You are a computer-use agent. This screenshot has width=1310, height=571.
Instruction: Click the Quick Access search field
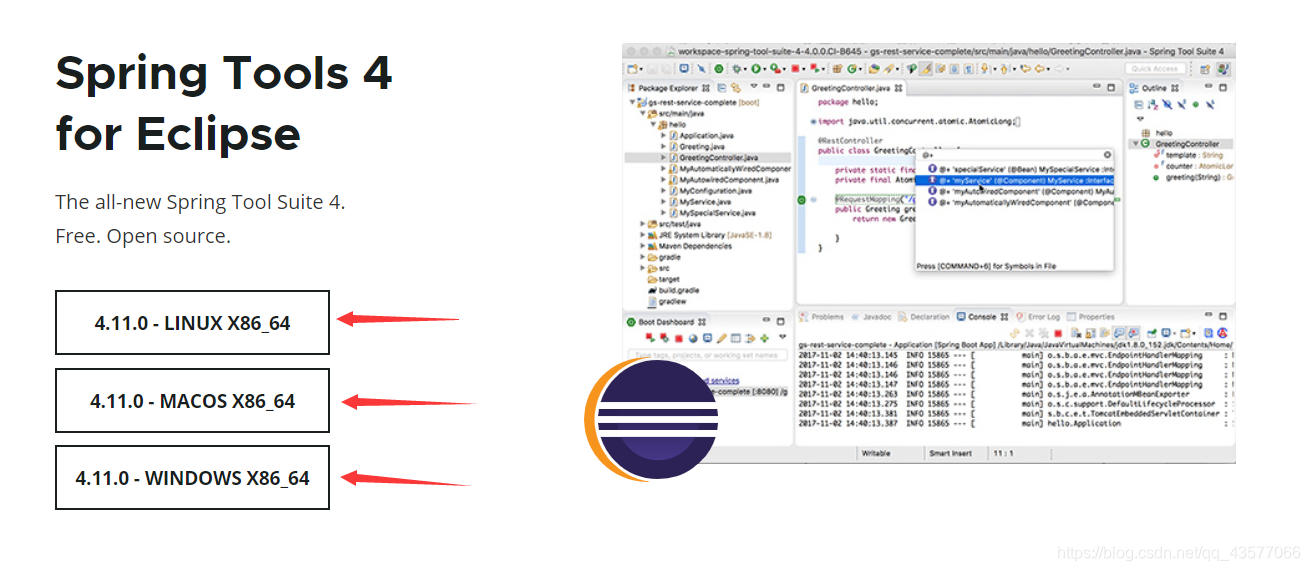1155,68
